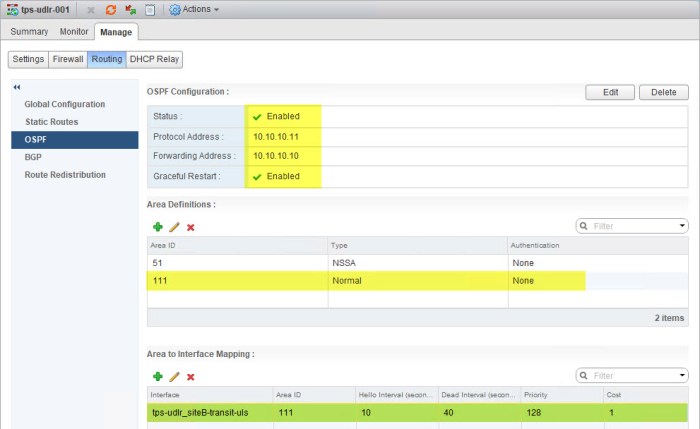Select the area 111 Normal row
Screen dimensions: 700x429
[x=417, y=281]
